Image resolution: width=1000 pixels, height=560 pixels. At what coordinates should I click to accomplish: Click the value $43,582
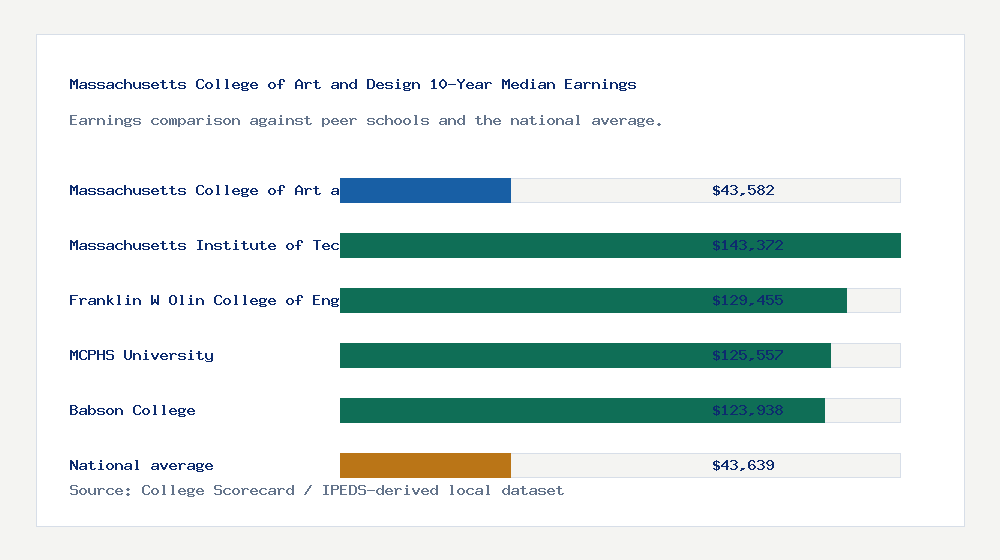tap(743, 190)
